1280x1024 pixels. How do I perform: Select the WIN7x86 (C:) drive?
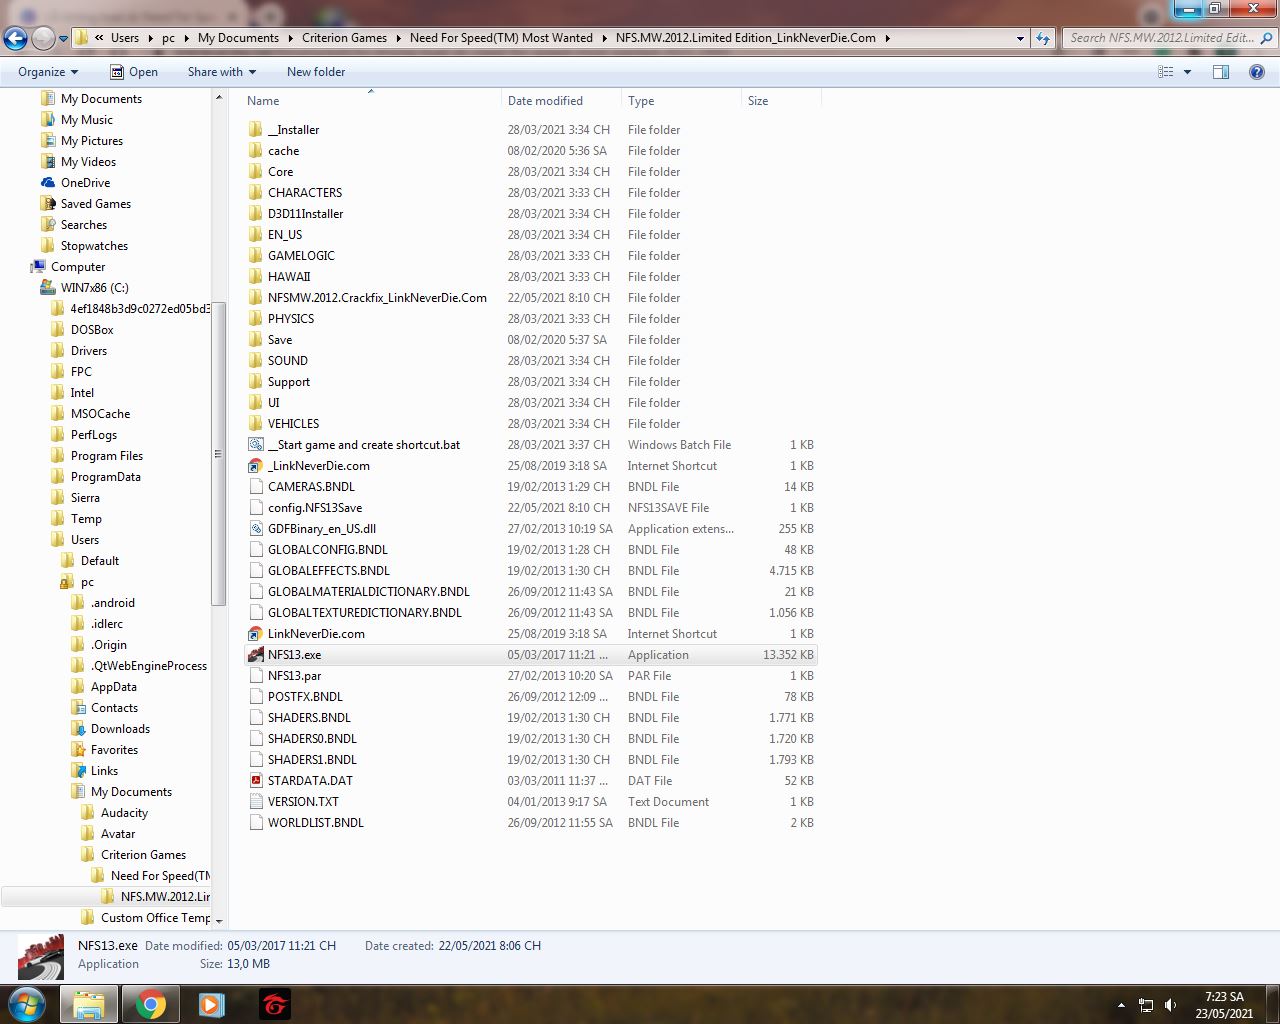tap(94, 288)
